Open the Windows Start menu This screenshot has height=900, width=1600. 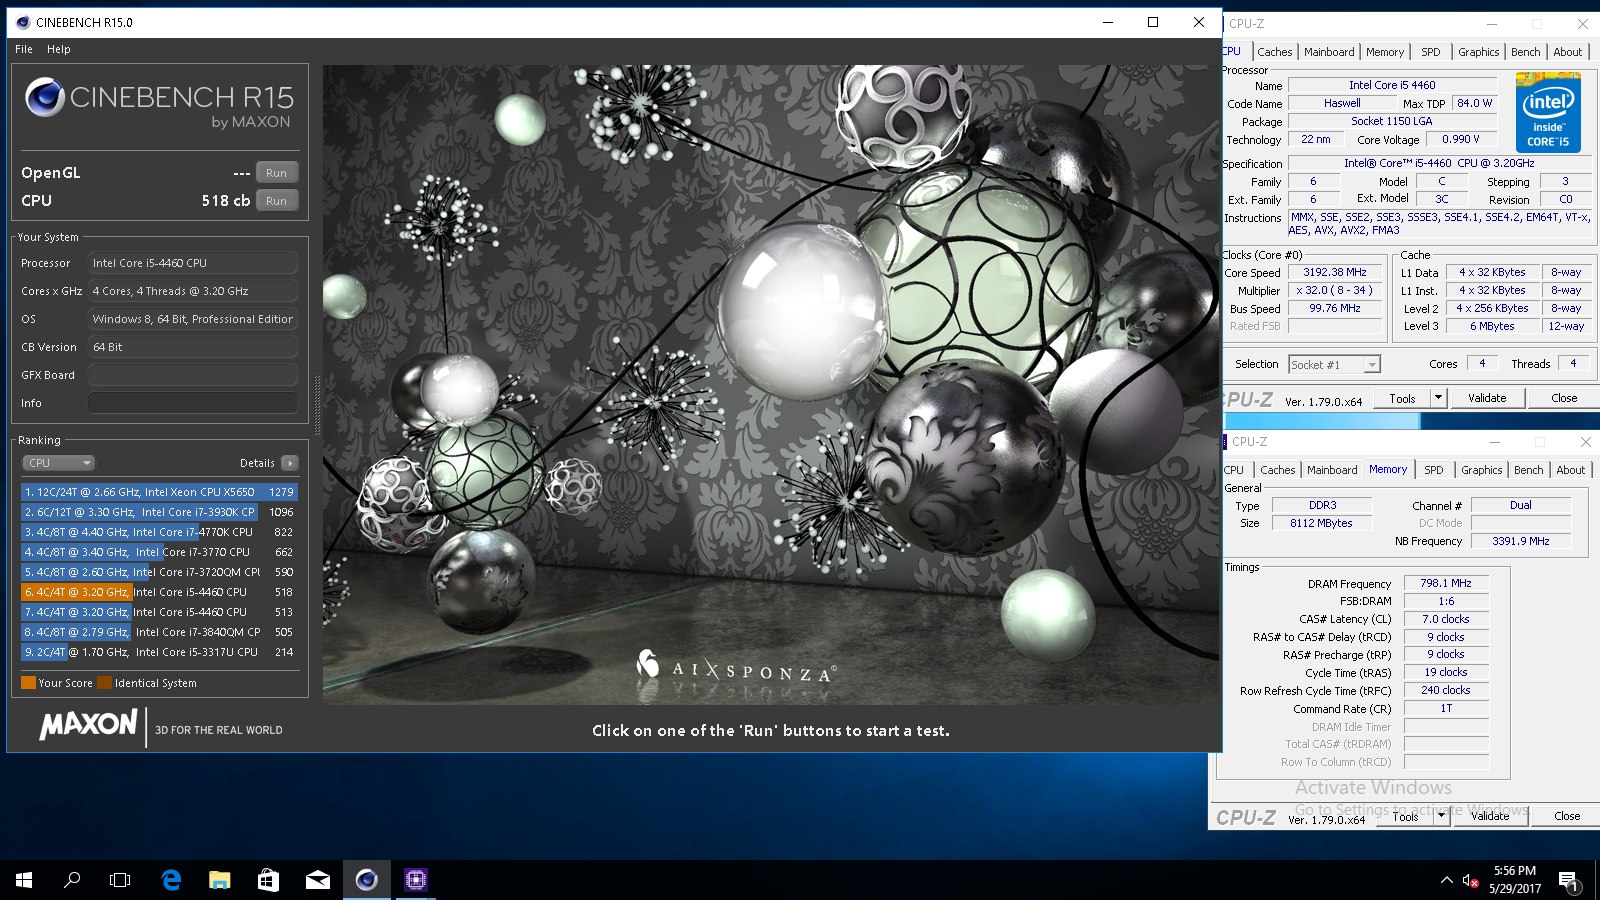24,880
